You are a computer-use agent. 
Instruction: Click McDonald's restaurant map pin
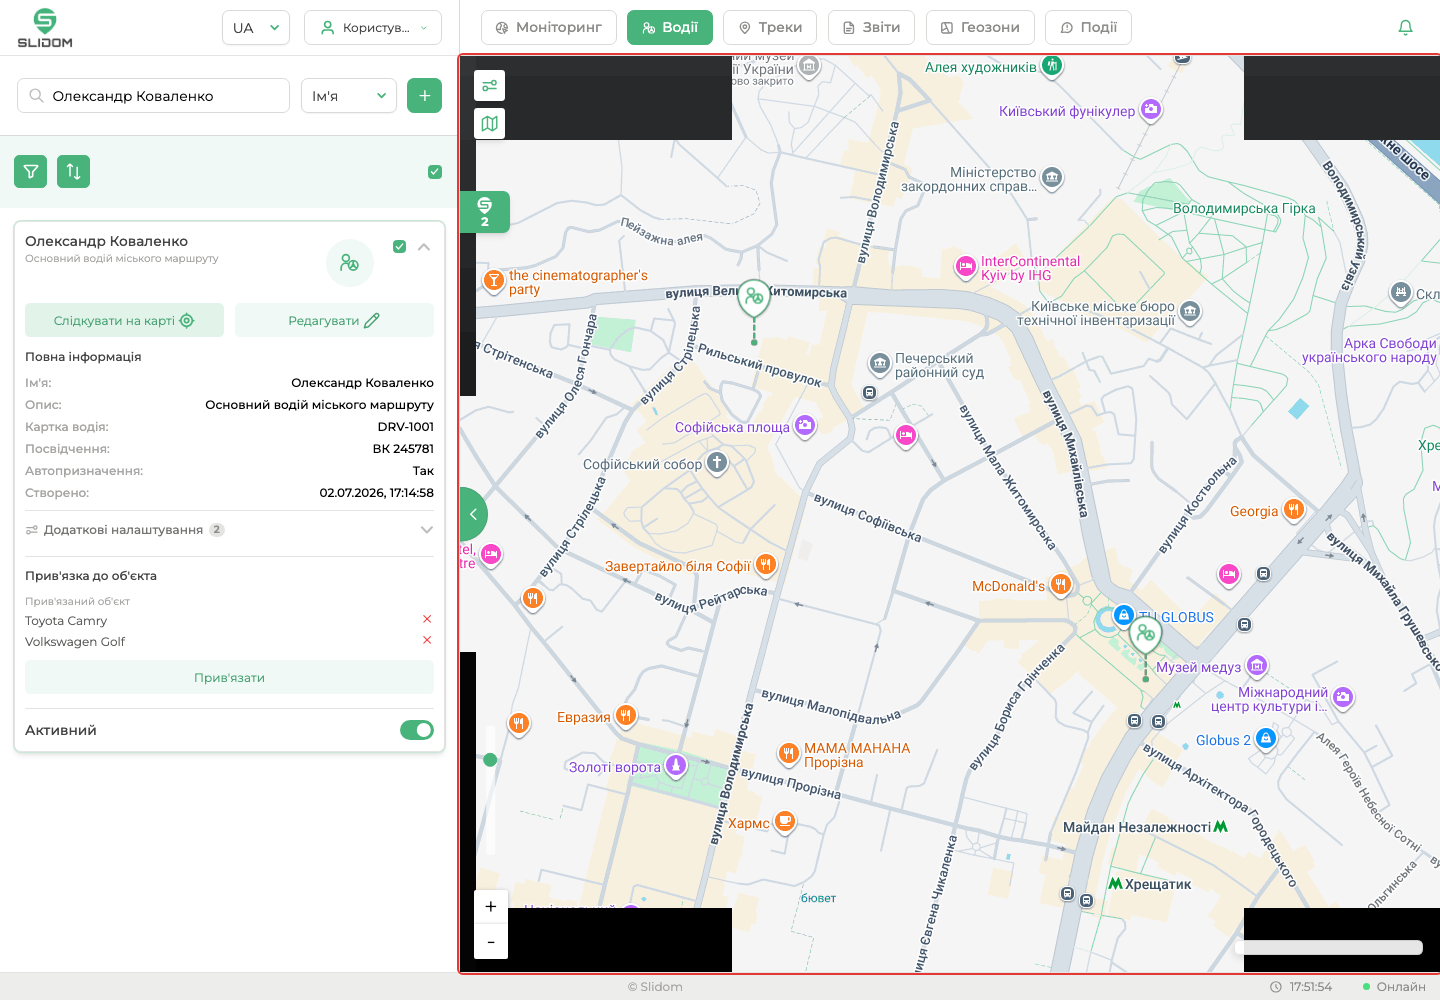[1061, 585]
